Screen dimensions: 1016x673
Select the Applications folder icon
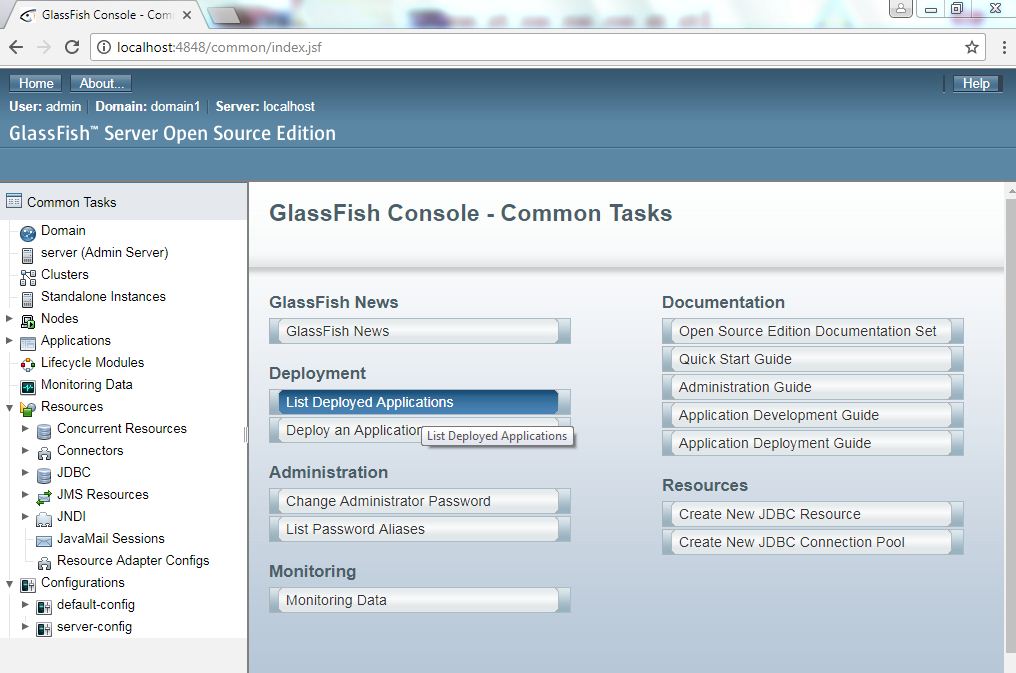click(x=28, y=341)
